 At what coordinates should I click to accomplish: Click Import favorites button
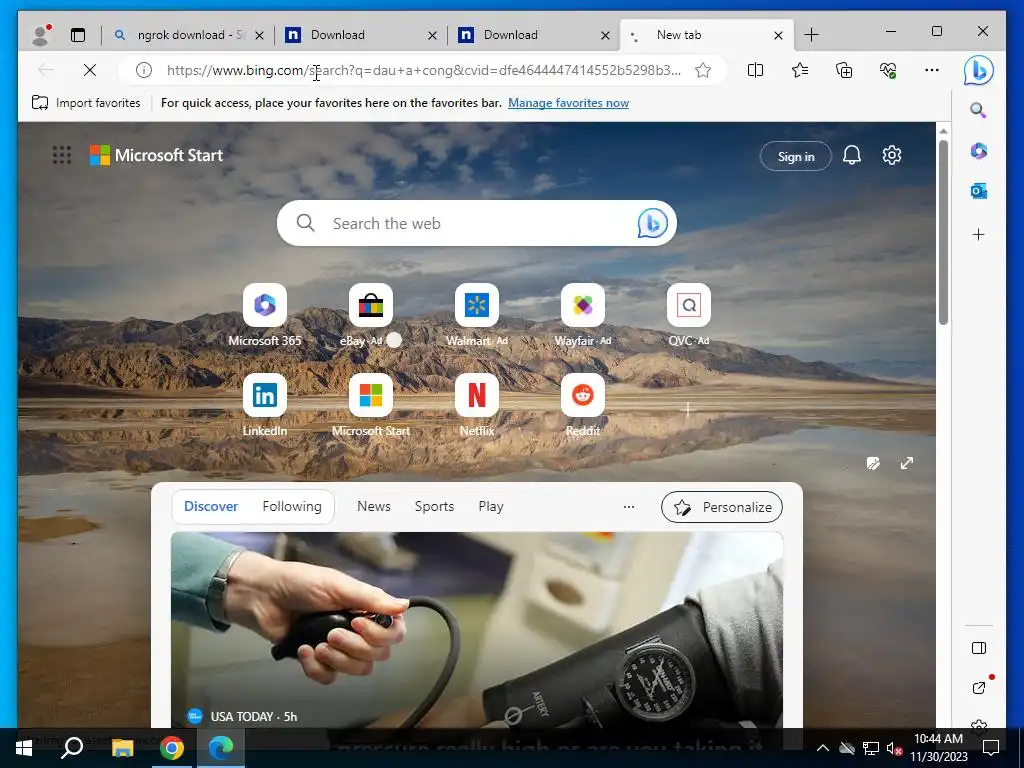[x=86, y=103]
